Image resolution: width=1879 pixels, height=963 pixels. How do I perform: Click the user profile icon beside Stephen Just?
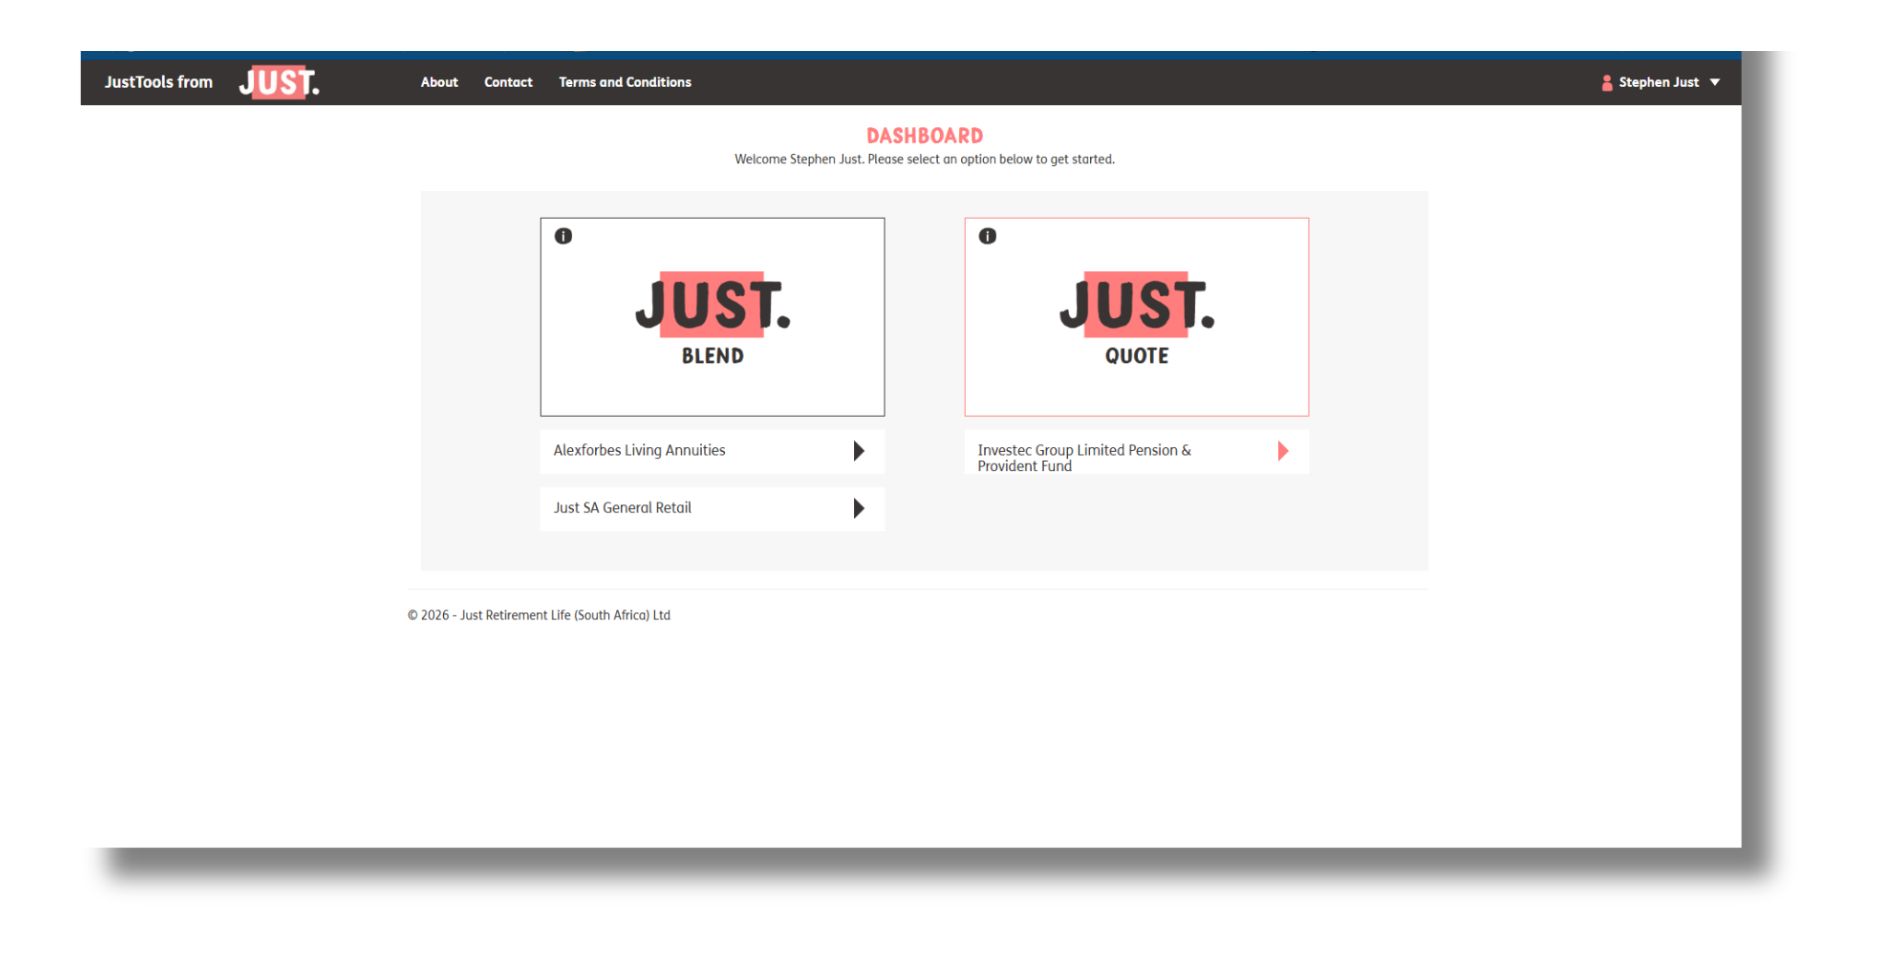pyautogui.click(x=1606, y=83)
